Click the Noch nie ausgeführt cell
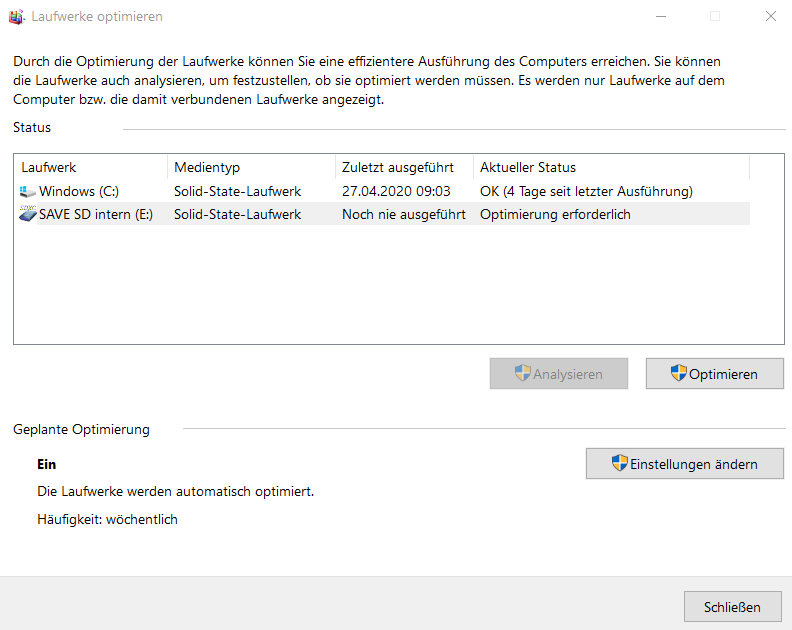792x630 pixels. point(404,214)
